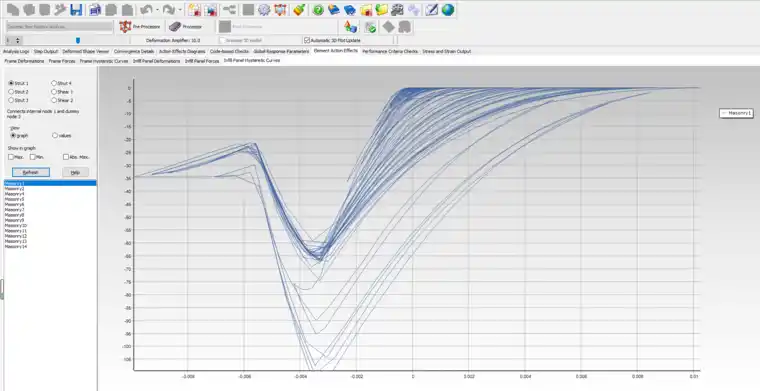Image resolution: width=760 pixels, height=391 pixels.
Task: Click the Help button beside Refresh
Action: (75, 172)
